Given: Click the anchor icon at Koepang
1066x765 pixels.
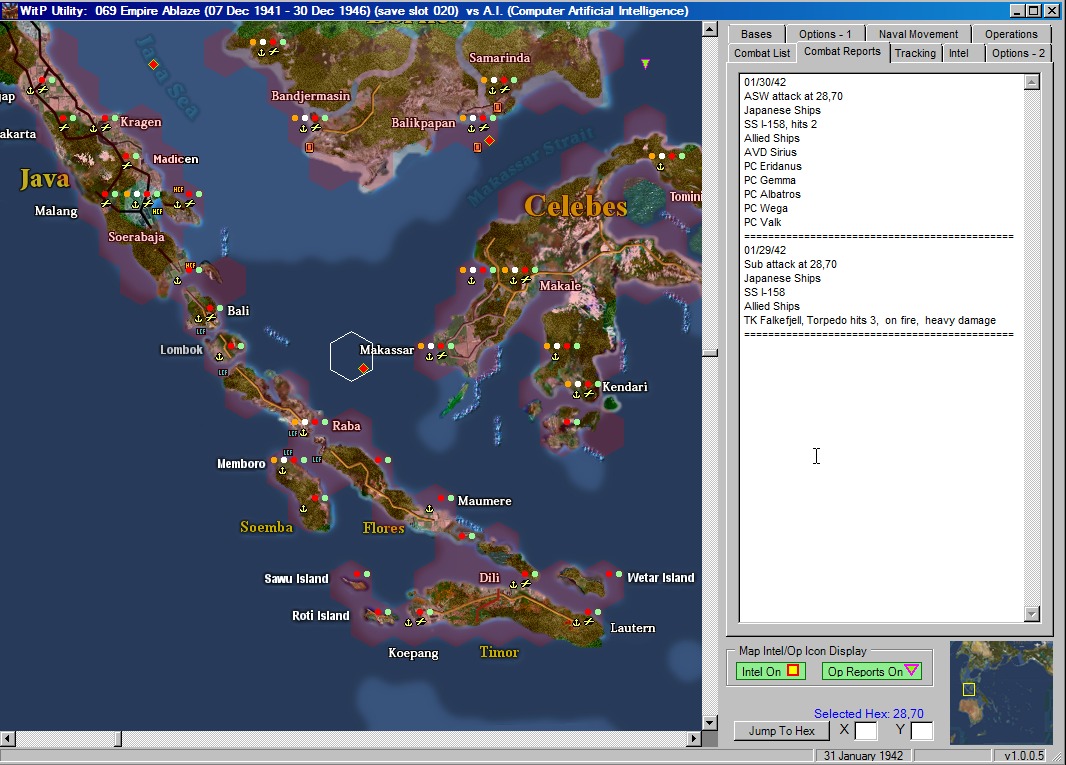Looking at the screenshot, I should point(409,622).
